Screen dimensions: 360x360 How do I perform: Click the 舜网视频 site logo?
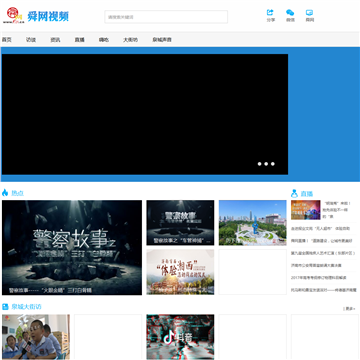click(x=36, y=16)
